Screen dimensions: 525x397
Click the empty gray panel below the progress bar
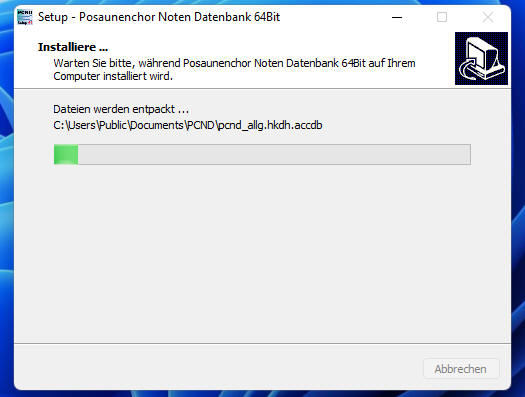coord(262,254)
